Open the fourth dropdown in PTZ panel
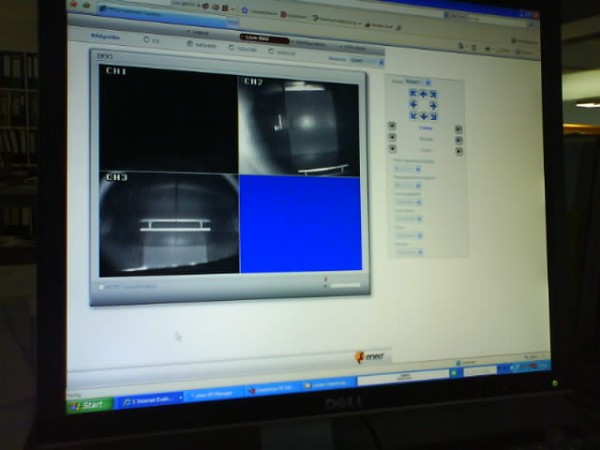This screenshot has height=450, width=600. coord(409,219)
